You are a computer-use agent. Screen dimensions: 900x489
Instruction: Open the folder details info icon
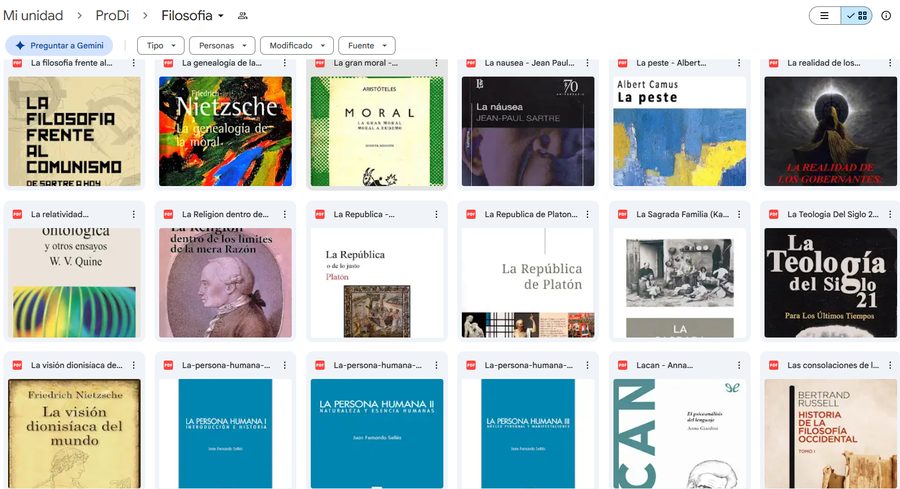coord(886,15)
